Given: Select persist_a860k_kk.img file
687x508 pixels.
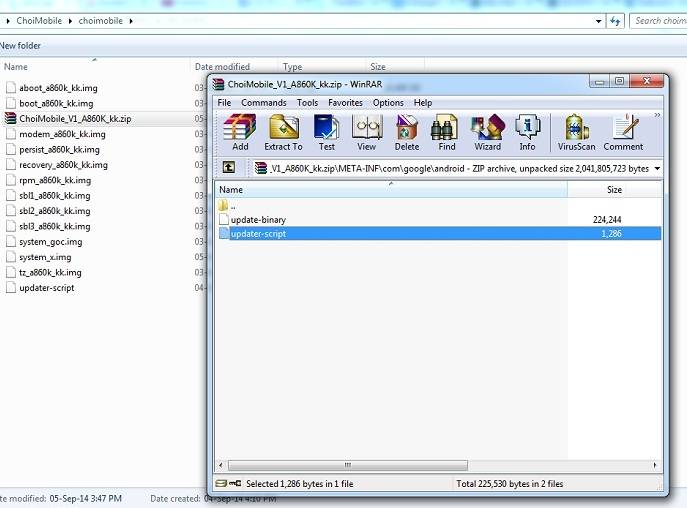Looking at the screenshot, I should [53, 149].
